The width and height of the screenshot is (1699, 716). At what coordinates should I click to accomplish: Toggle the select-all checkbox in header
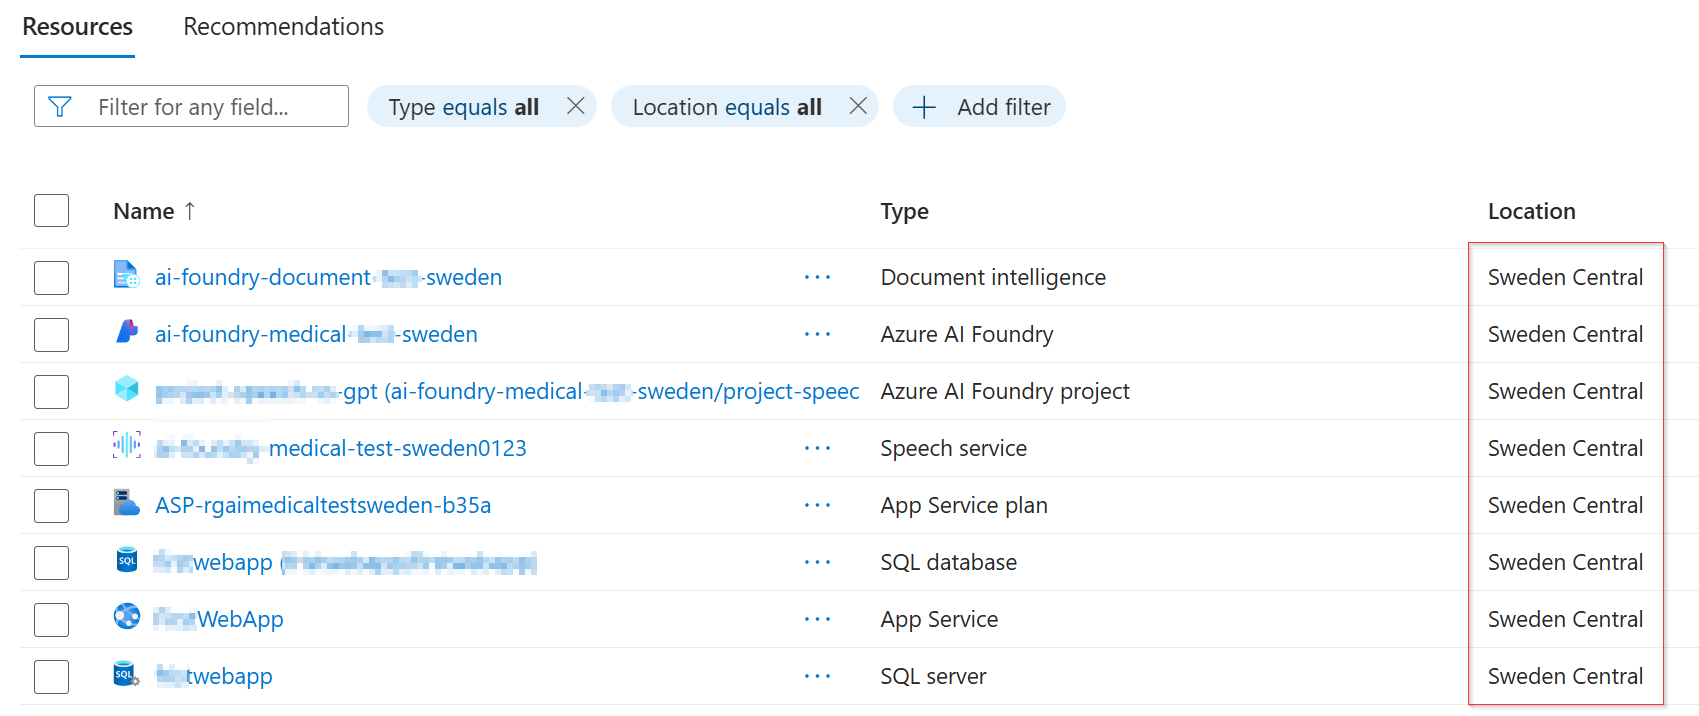[51, 211]
